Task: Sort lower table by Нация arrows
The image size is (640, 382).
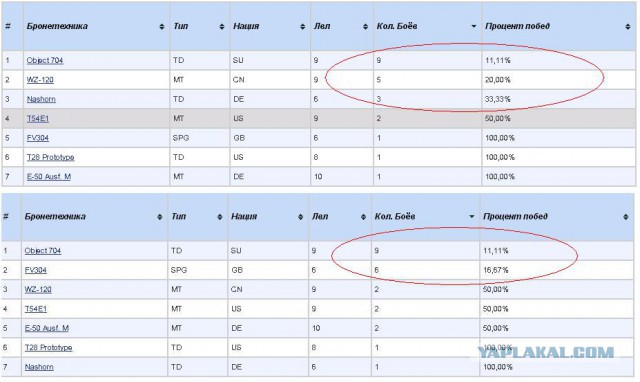Action: point(300,217)
